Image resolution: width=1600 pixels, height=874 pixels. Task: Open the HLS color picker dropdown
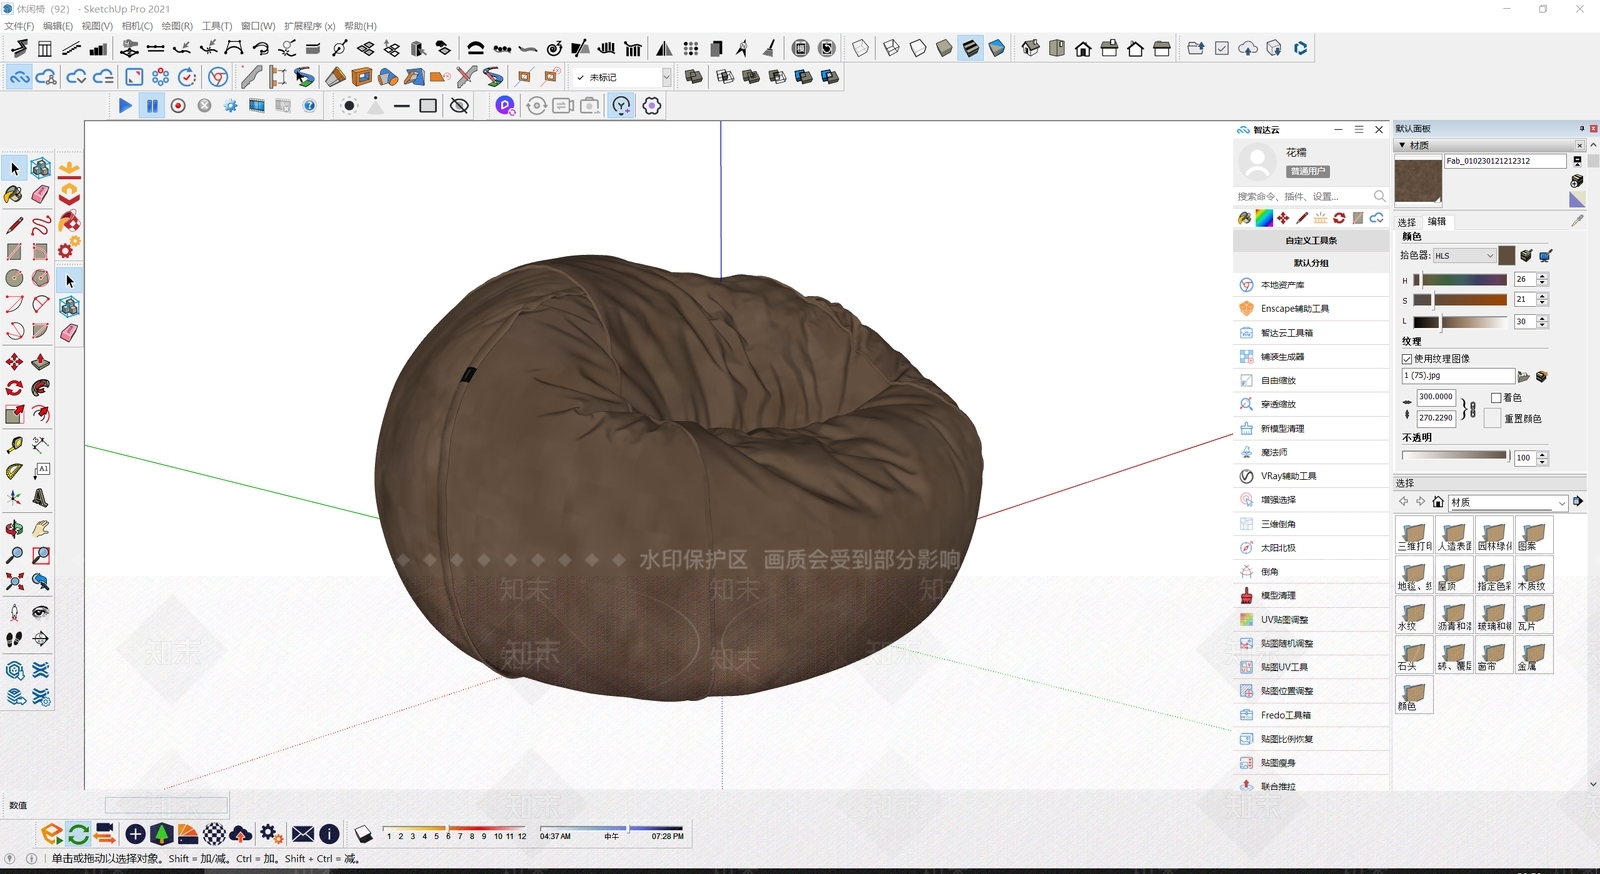(1464, 256)
